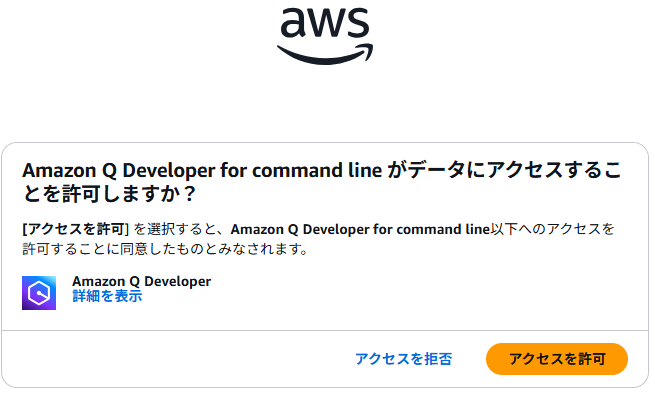Click the Amazon Q Developer app name label
The image size is (655, 393).
(x=142, y=281)
